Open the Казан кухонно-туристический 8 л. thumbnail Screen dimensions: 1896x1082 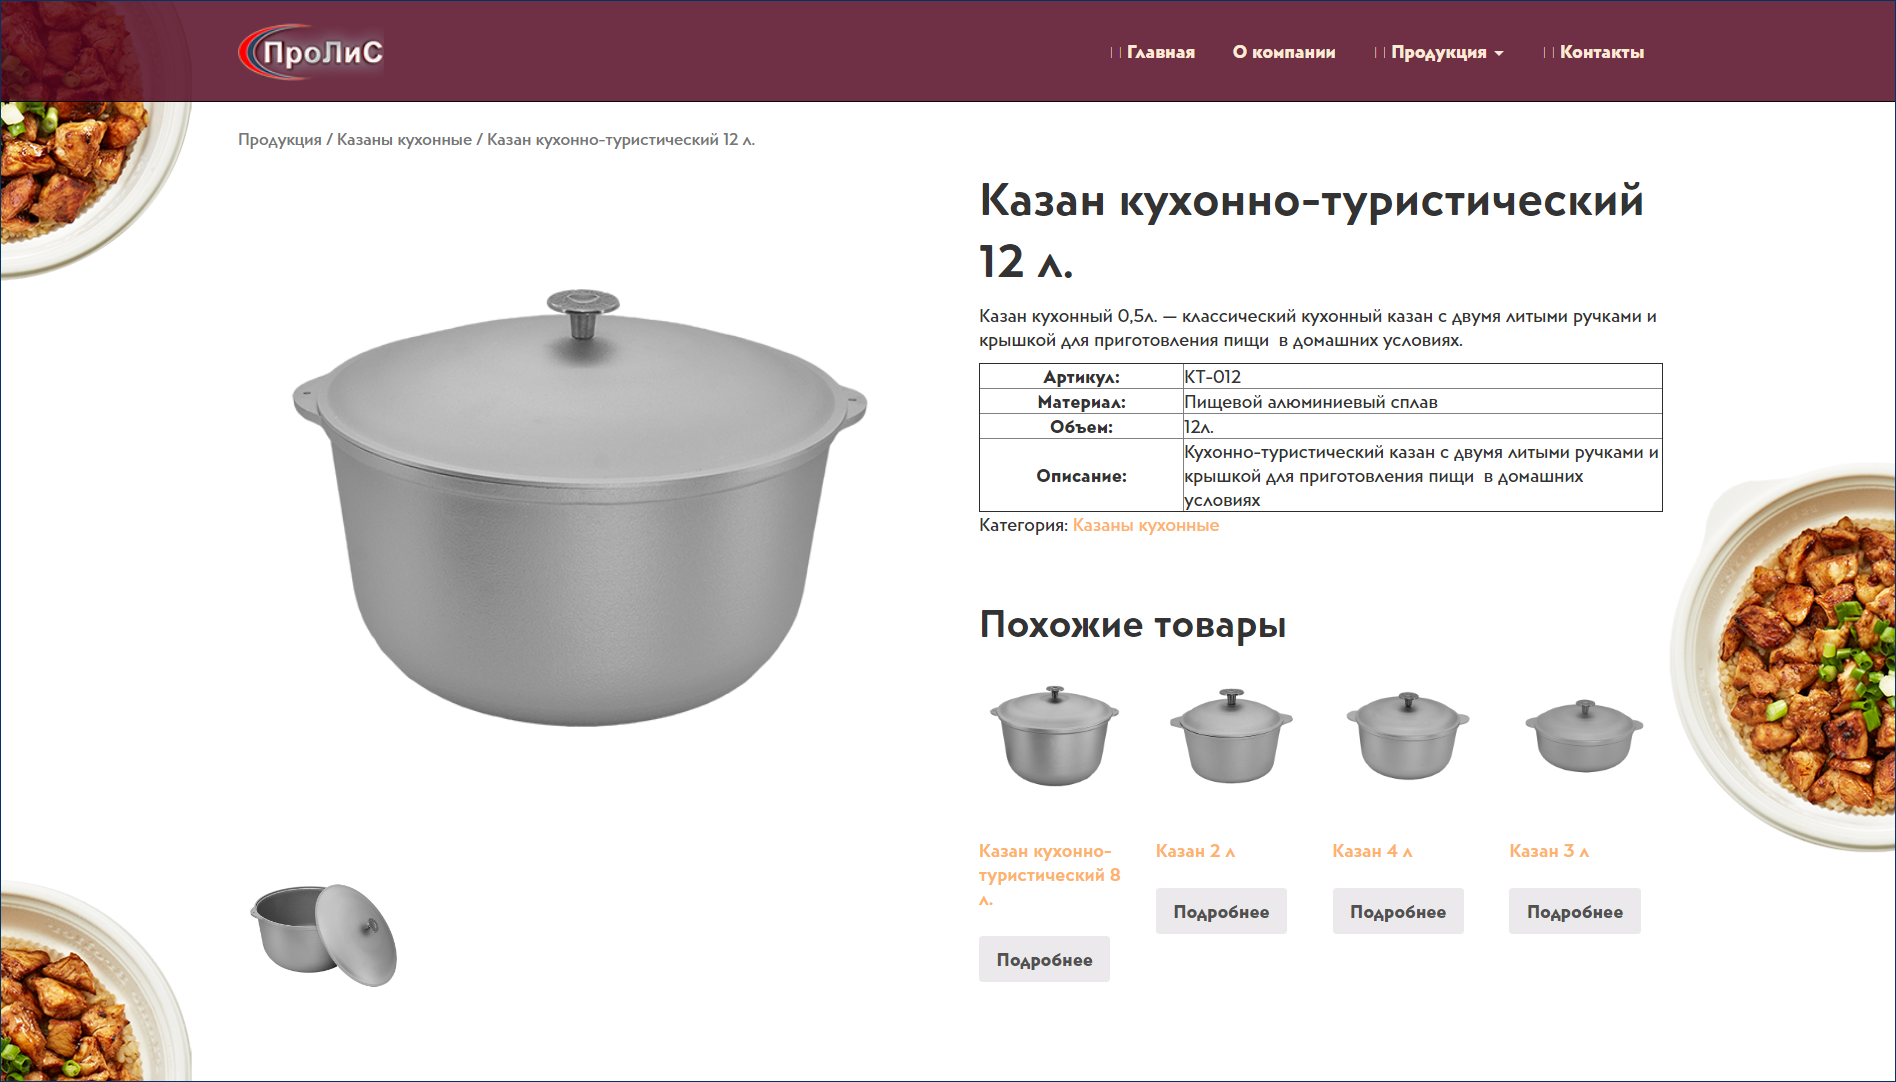(x=1054, y=736)
